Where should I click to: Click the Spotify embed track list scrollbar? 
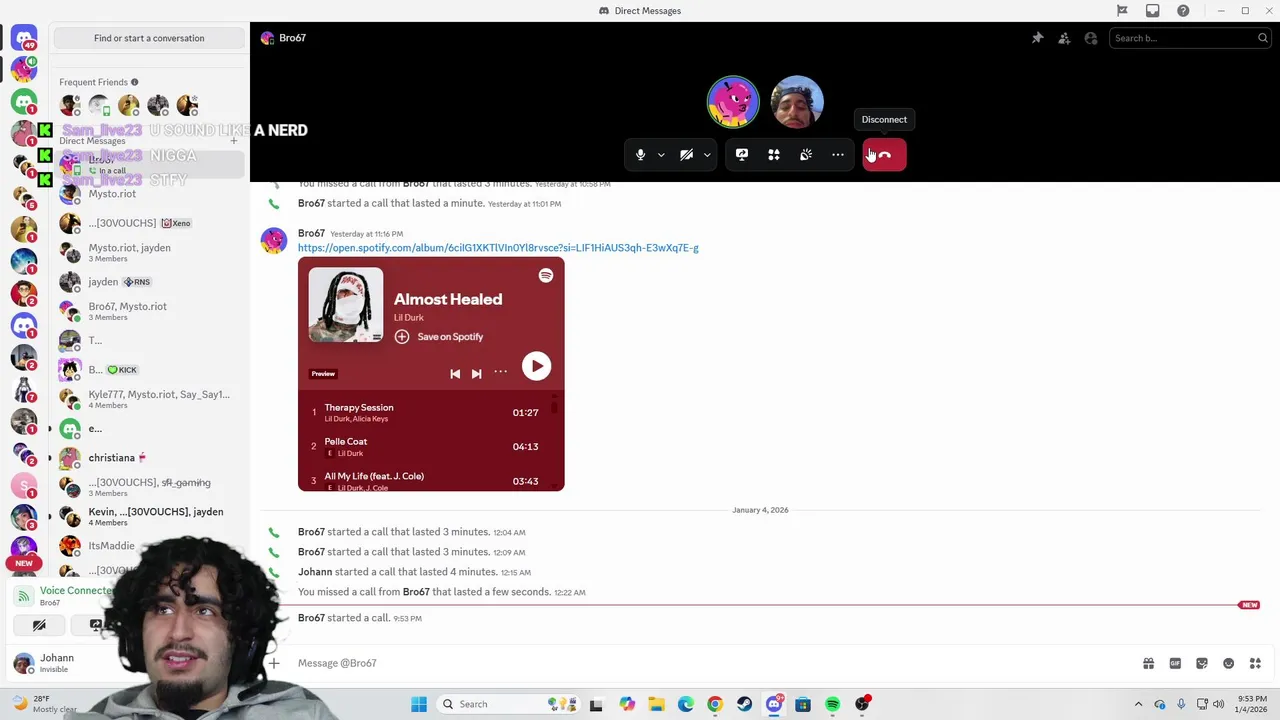[x=554, y=408]
